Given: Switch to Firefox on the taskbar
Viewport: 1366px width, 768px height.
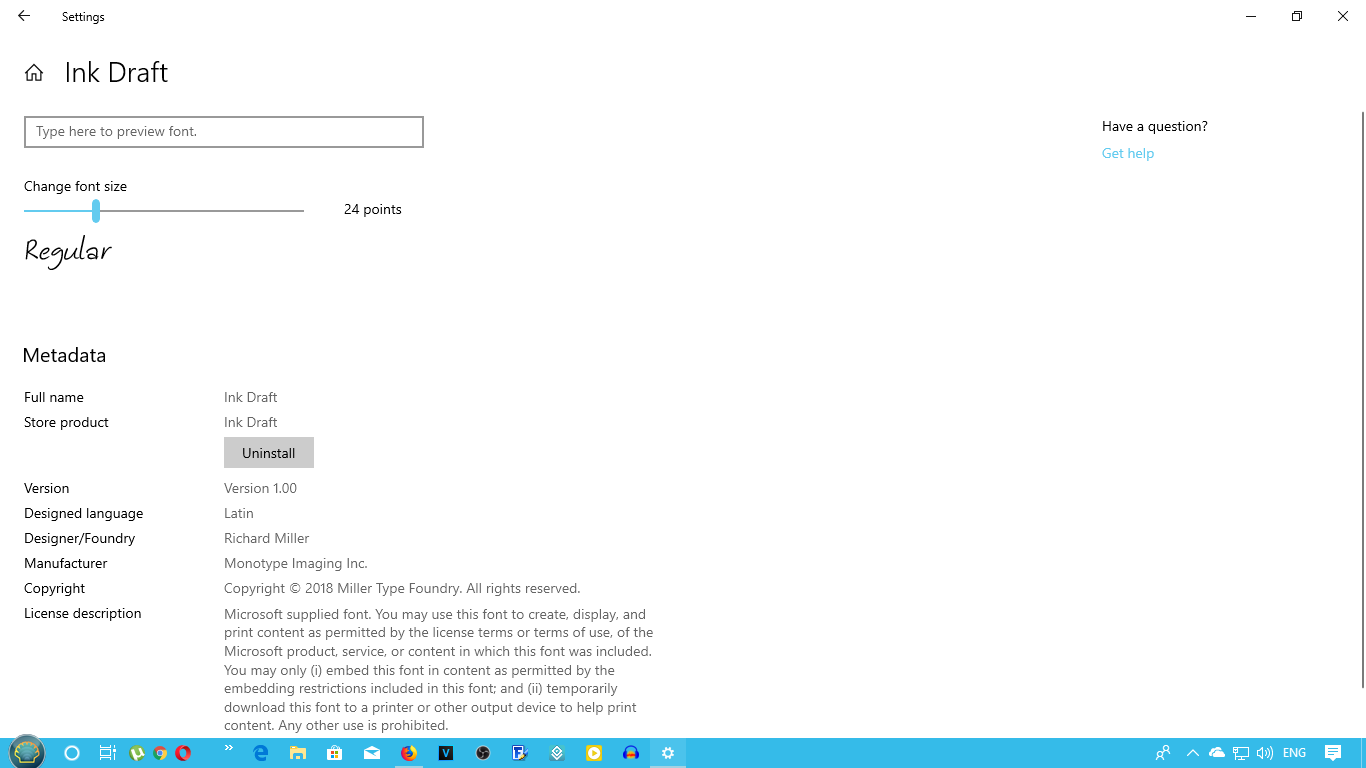Looking at the screenshot, I should [x=409, y=753].
